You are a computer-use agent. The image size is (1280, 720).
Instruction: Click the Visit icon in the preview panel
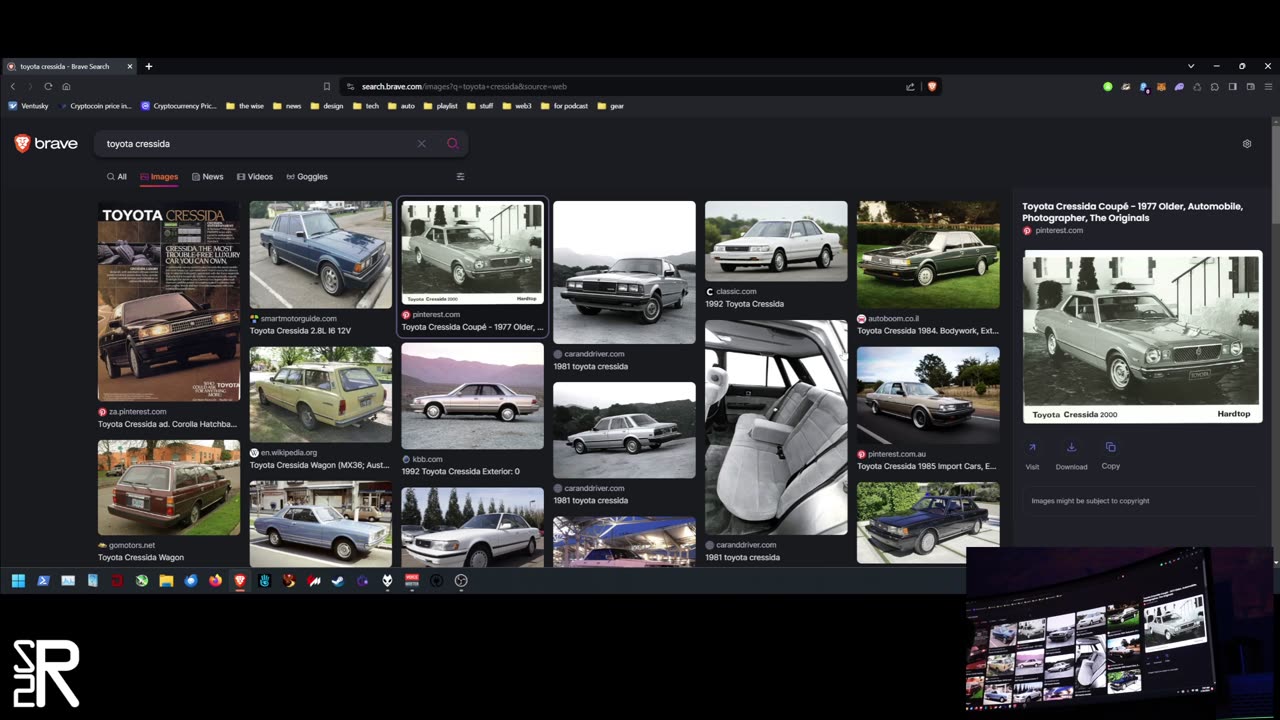(1032, 448)
